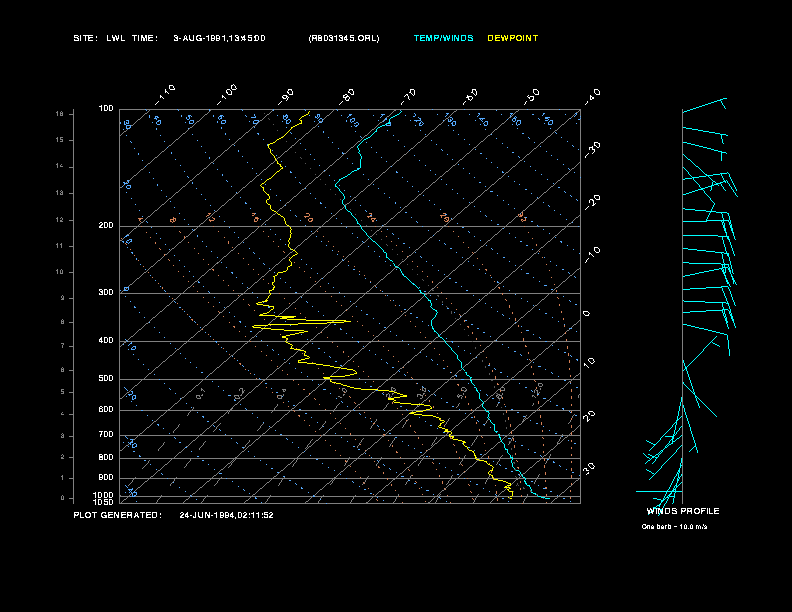Click the 100 pressure level label
The height and width of the screenshot is (612, 792).
[x=106, y=109]
